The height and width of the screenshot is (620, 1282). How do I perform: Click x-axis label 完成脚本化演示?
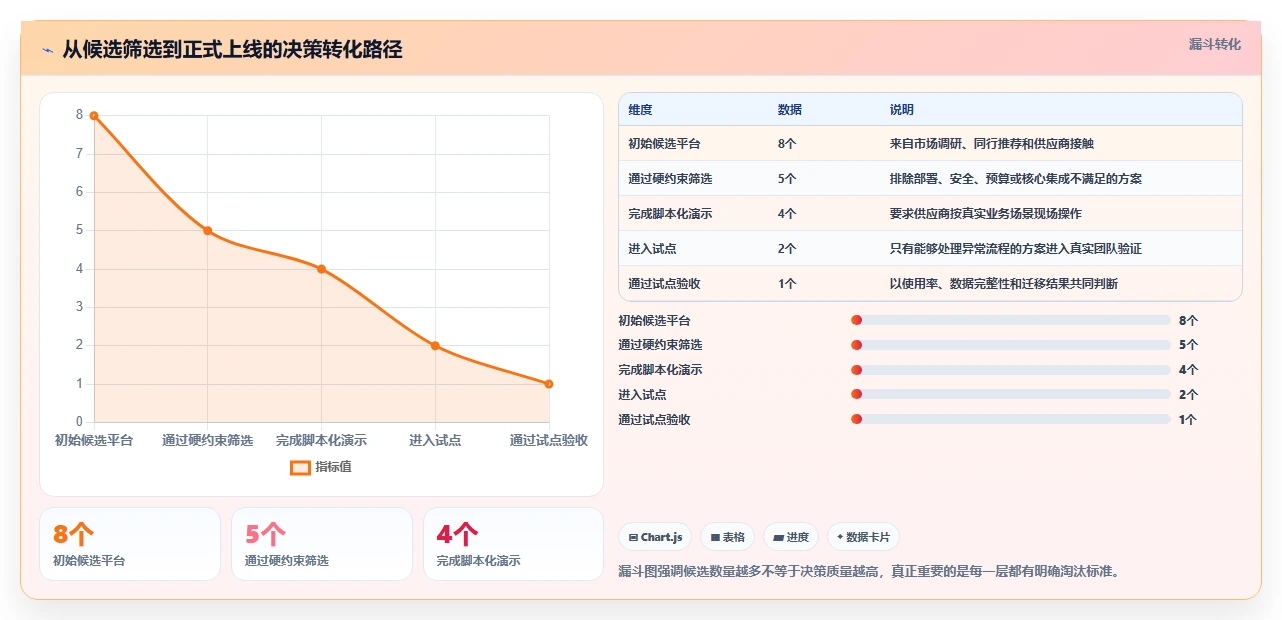(322, 440)
